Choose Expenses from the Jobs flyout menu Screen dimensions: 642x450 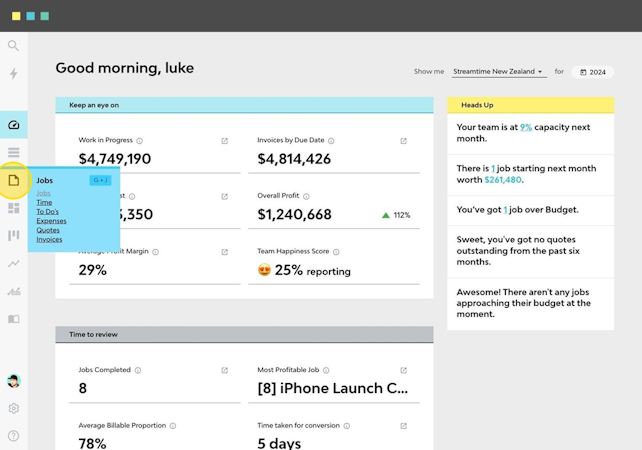(x=51, y=221)
